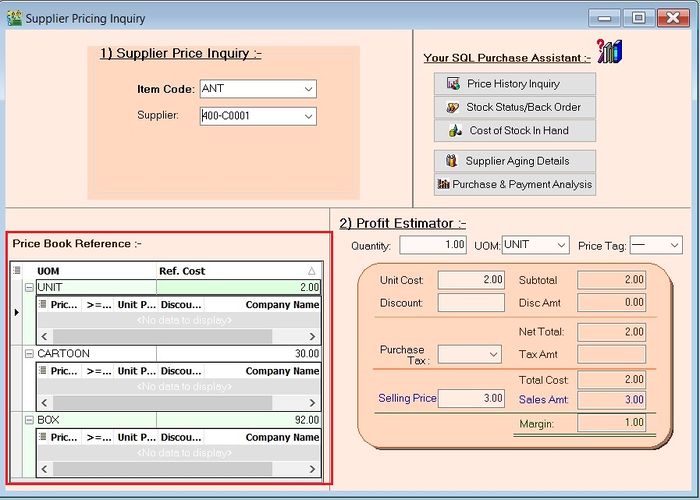Collapse the CARTOON row
The height and width of the screenshot is (500, 700).
(29, 353)
